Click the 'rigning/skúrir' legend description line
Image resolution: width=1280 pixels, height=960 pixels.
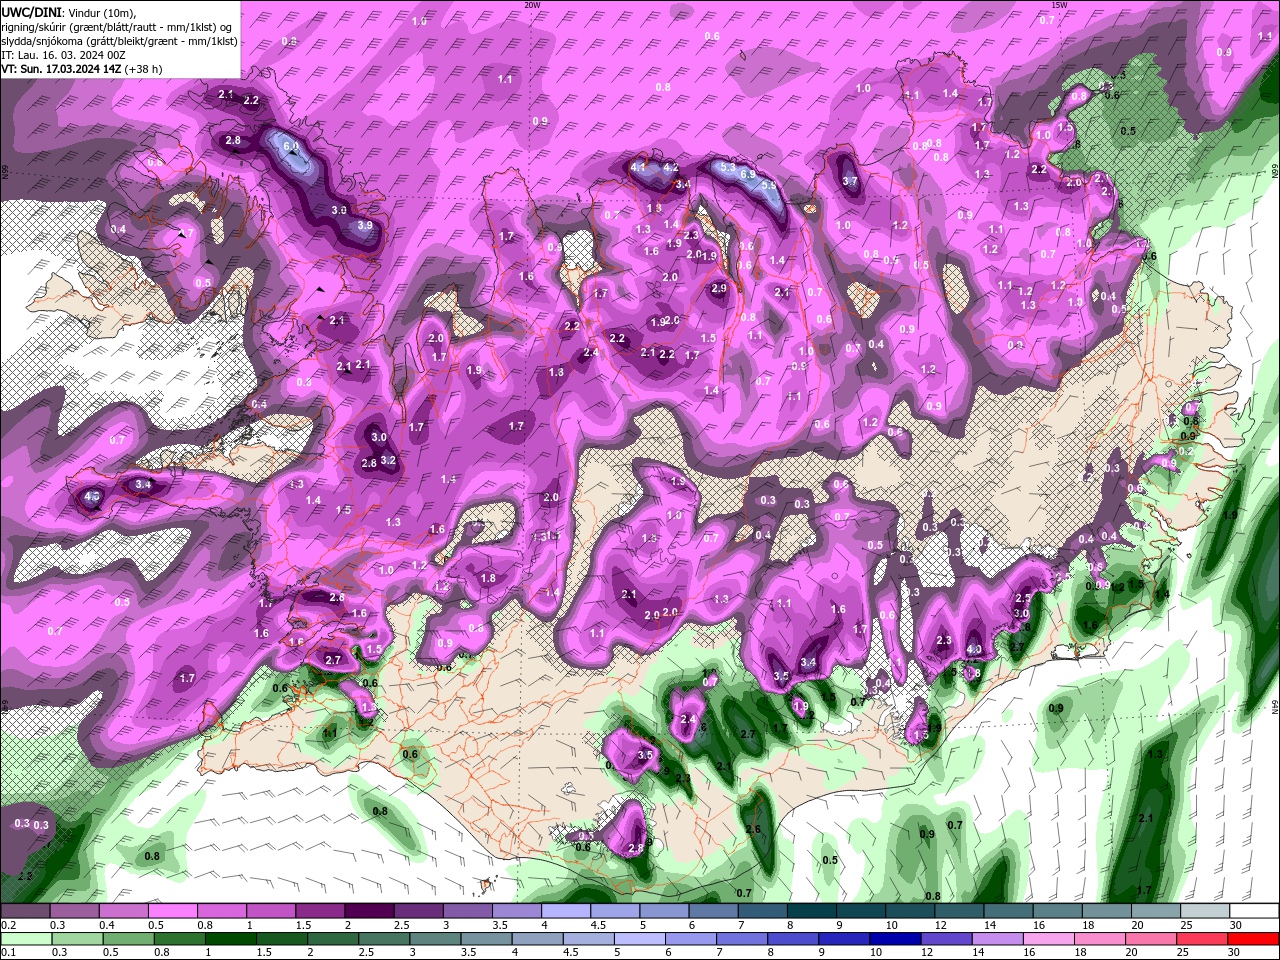click(118, 27)
